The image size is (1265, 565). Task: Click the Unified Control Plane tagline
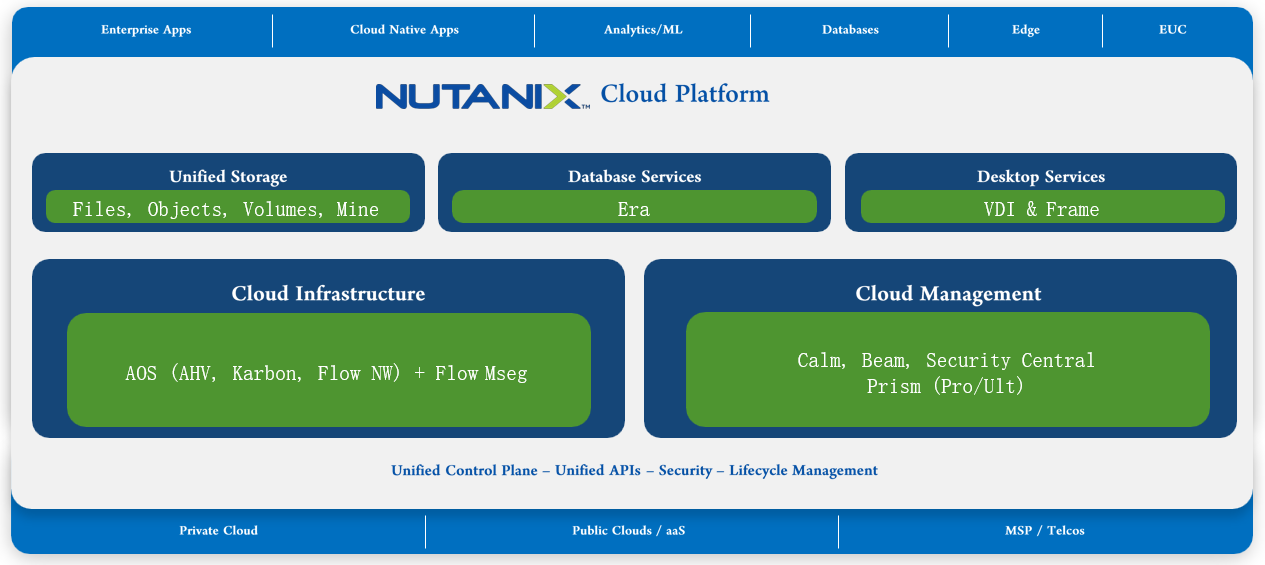(634, 470)
